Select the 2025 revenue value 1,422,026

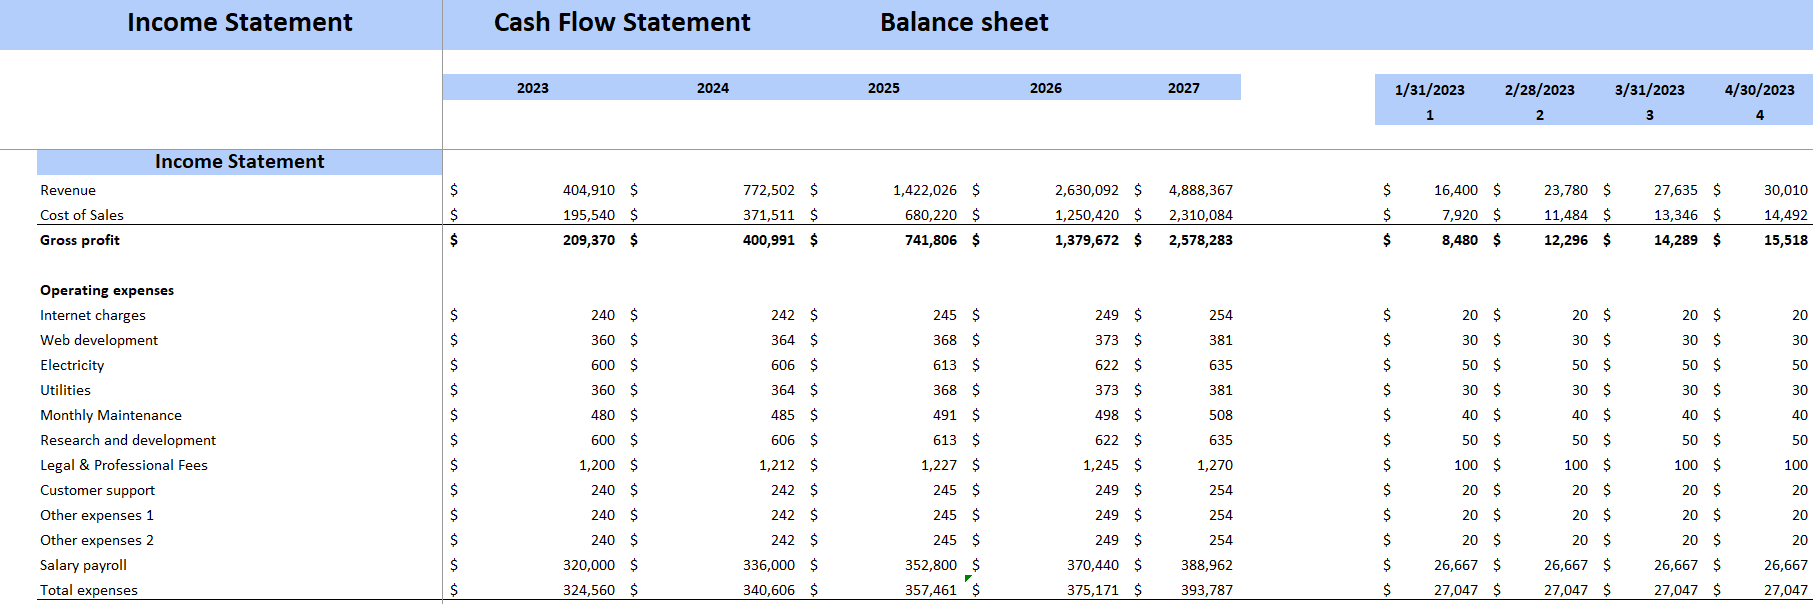point(925,190)
